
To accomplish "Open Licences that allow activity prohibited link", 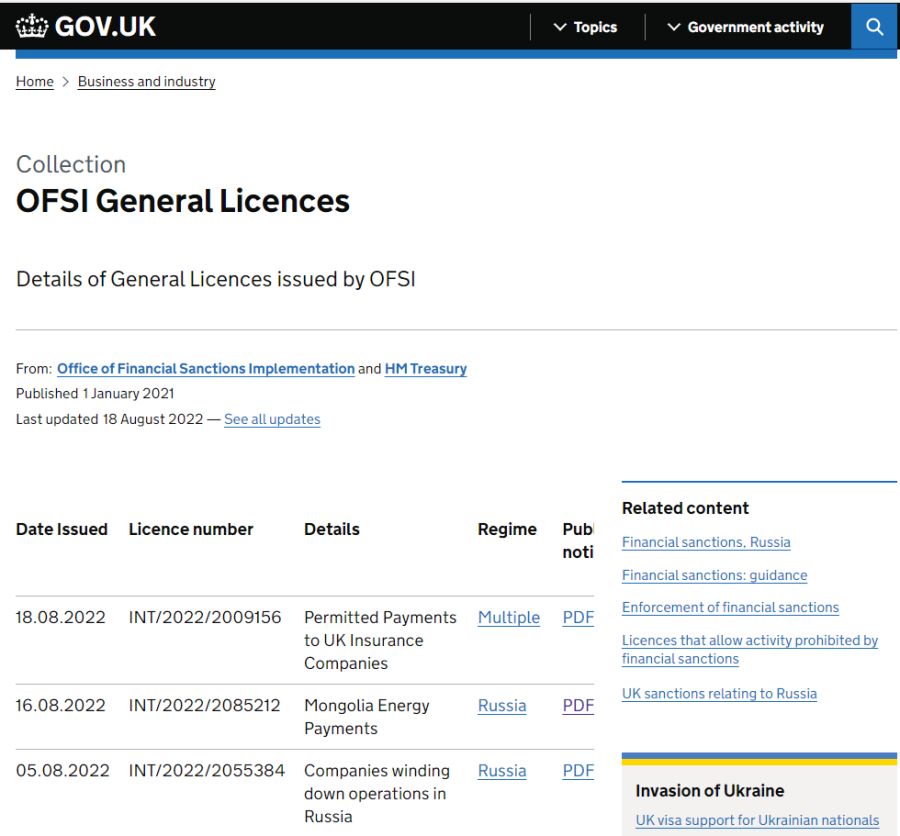I will coord(750,649).
